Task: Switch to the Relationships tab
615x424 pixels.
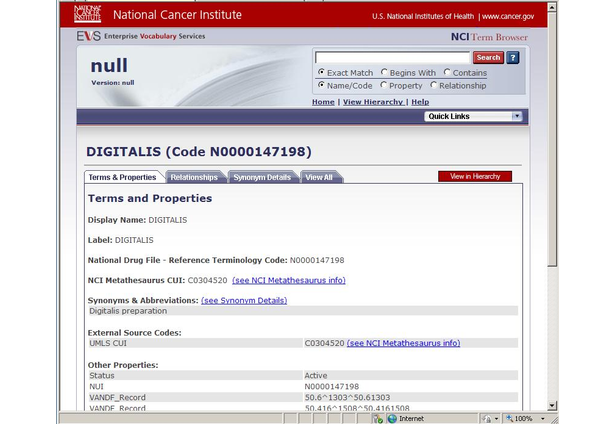Action: point(194,177)
